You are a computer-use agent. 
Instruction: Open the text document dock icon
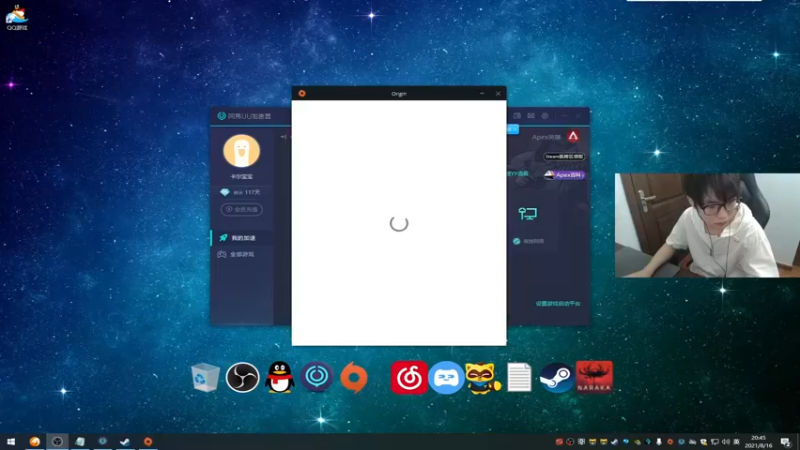519,378
